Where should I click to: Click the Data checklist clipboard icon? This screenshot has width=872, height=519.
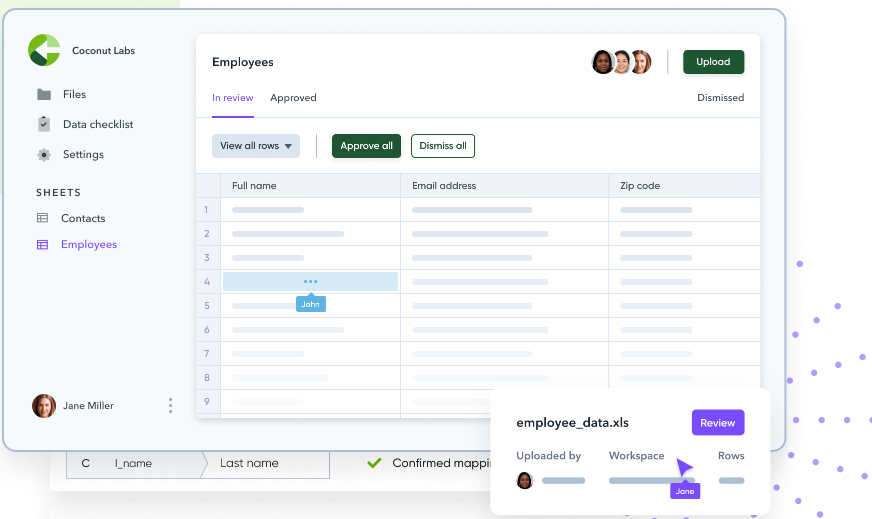[44, 125]
